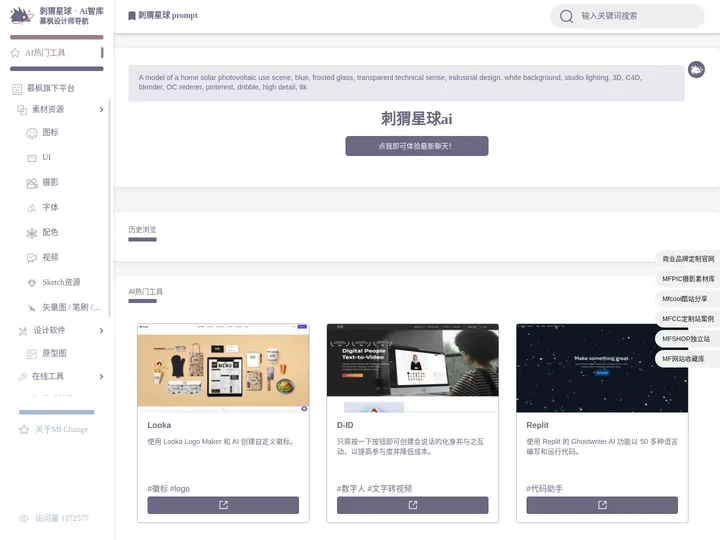Click the icon next to 慕枫旗下平台
The height and width of the screenshot is (540, 720).
(x=17, y=89)
